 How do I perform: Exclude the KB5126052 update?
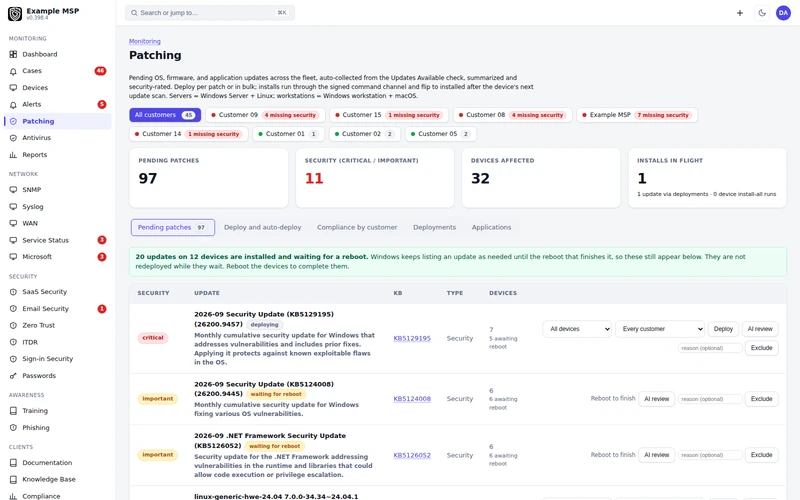click(x=761, y=455)
